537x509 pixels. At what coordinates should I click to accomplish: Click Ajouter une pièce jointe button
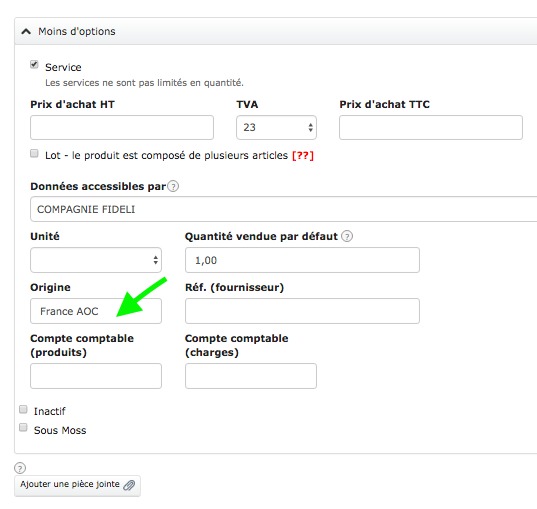click(x=77, y=485)
